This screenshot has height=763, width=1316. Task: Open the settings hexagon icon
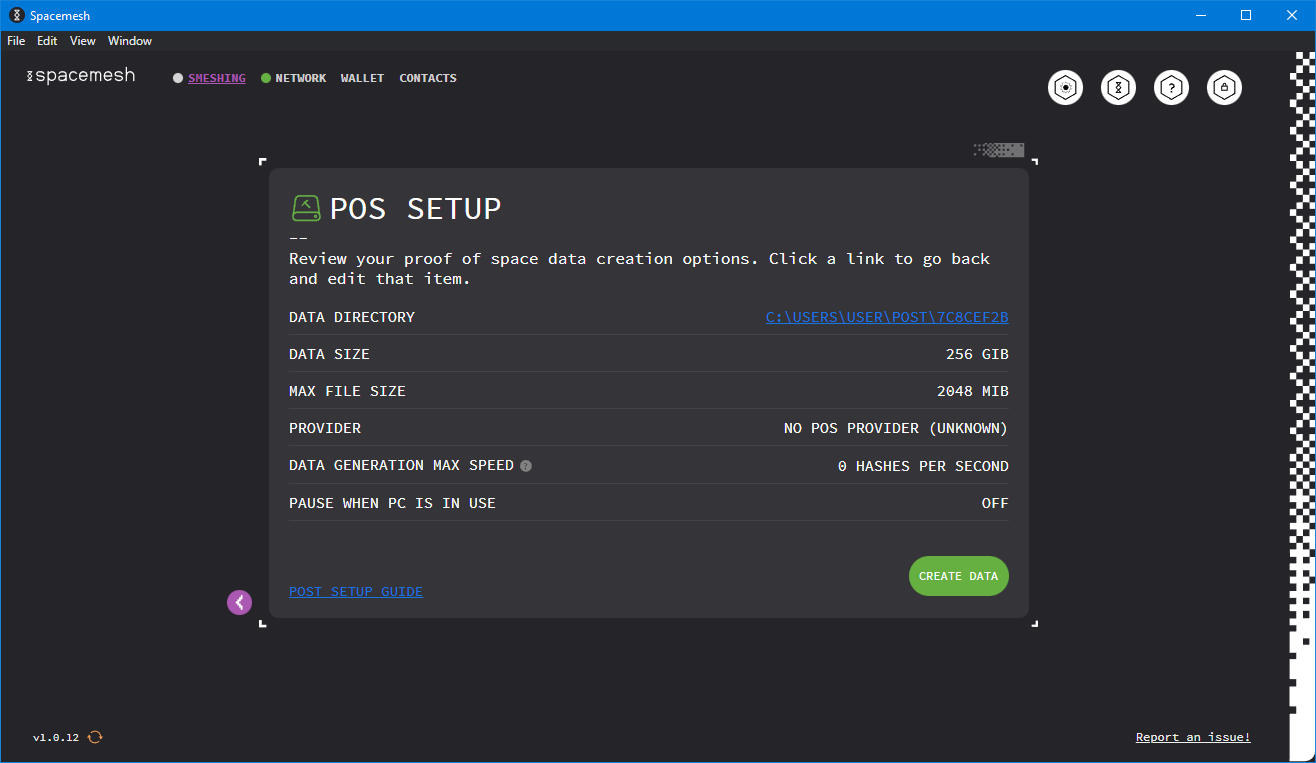1066,88
